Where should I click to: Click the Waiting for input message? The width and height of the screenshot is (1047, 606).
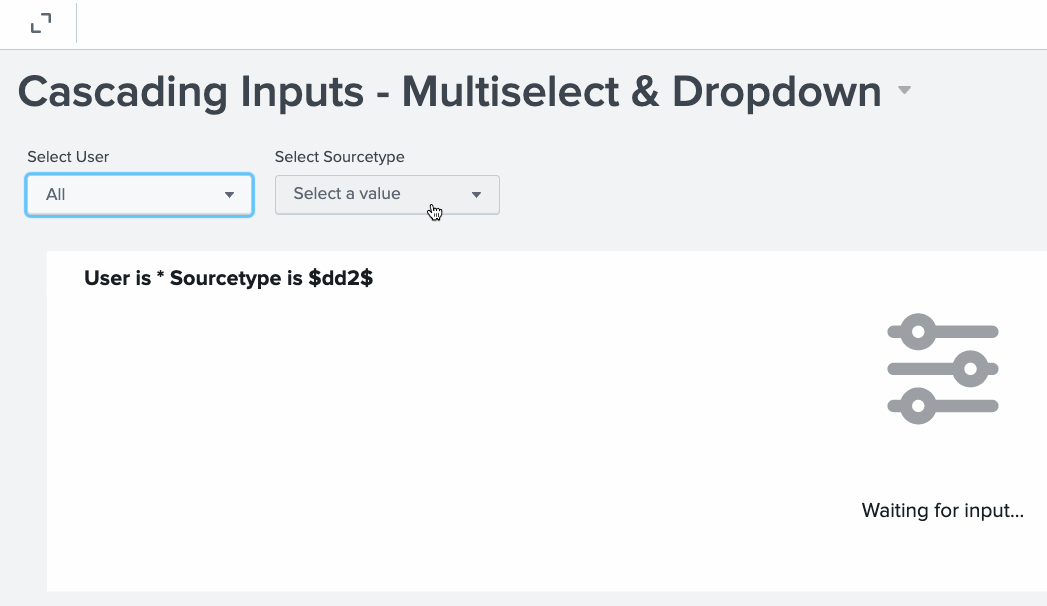tap(942, 511)
